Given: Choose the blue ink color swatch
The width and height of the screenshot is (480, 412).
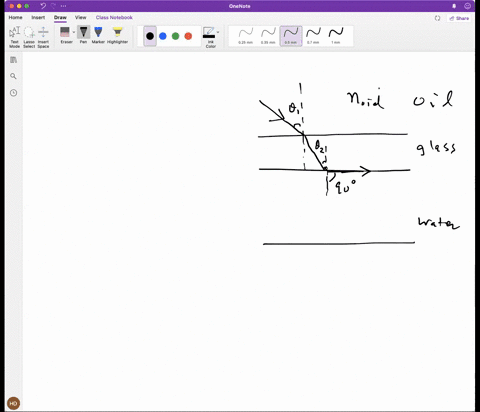Looking at the screenshot, I should coord(163,36).
